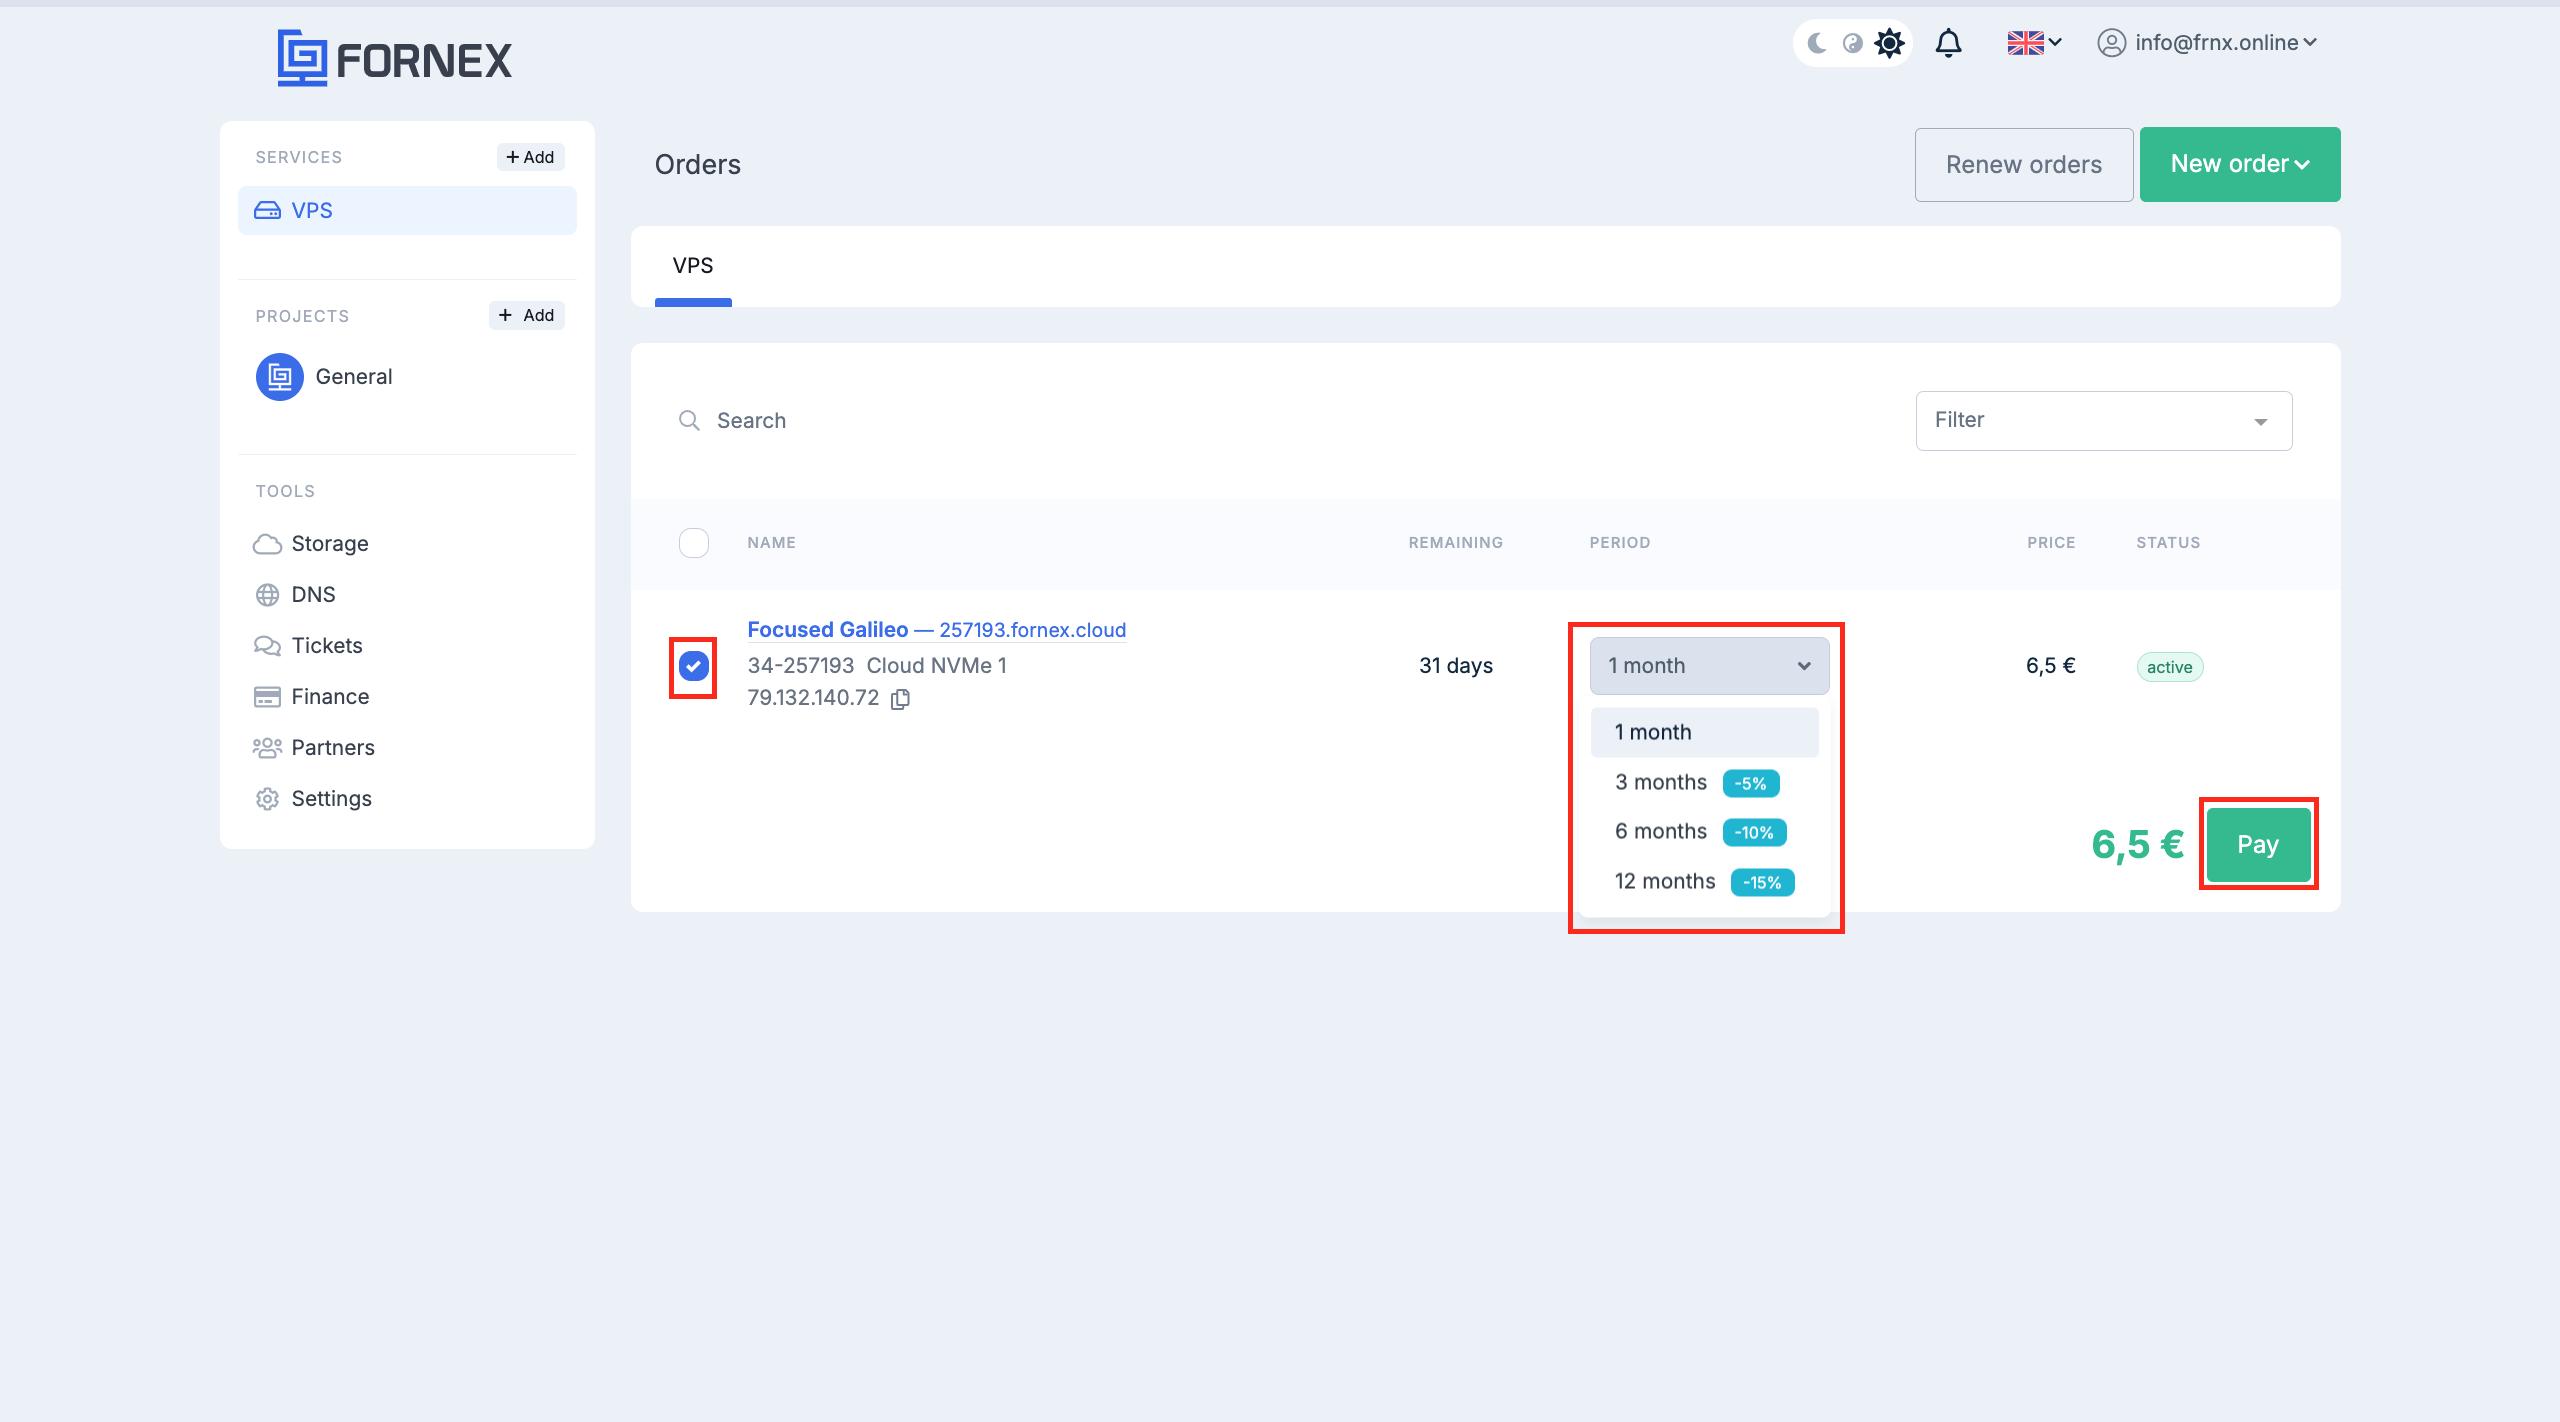Screen dimensions: 2560x1422
Task: Open Focused Galileo order link
Action: pyautogui.click(x=937, y=630)
